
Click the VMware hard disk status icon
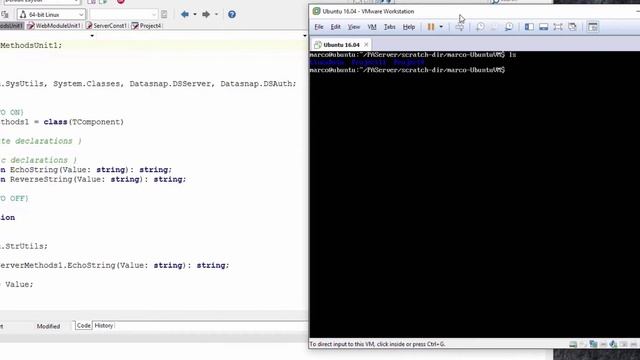click(x=573, y=344)
